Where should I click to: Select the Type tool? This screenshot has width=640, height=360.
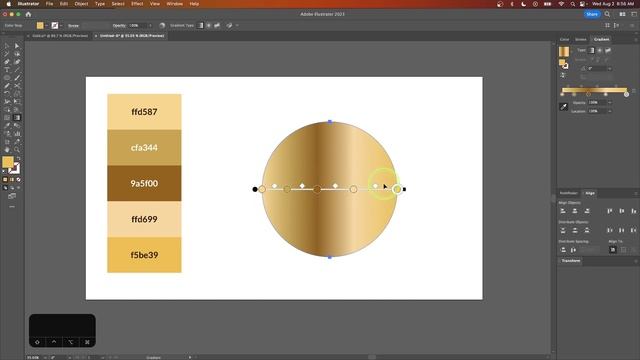(7, 70)
